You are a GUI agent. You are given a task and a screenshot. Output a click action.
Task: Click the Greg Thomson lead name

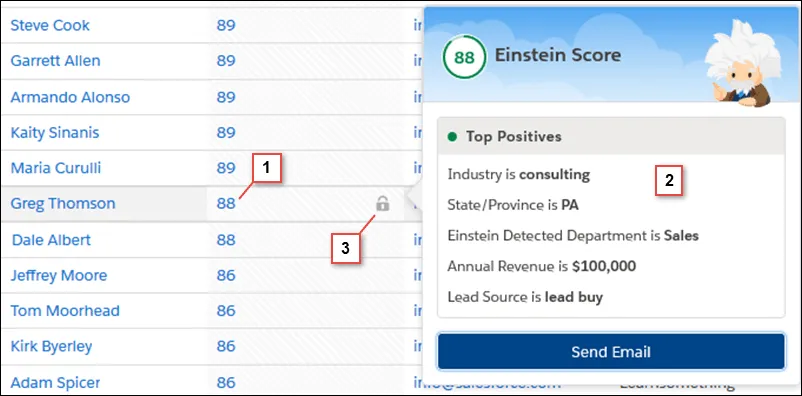[x=63, y=204]
